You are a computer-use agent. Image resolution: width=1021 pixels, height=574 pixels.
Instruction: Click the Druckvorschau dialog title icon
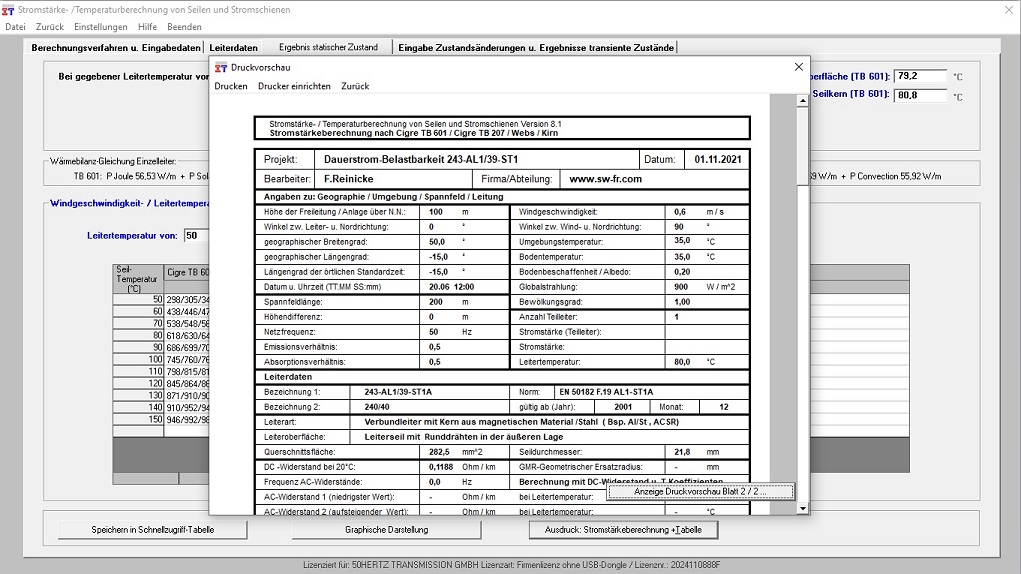[221, 67]
